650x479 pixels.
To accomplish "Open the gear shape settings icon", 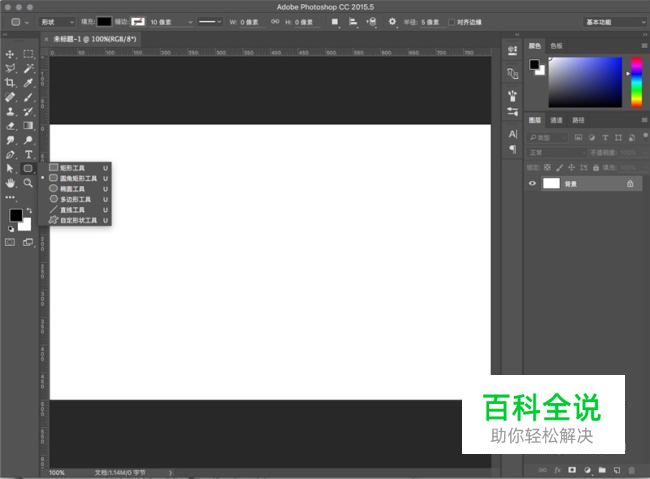I will (x=392, y=21).
